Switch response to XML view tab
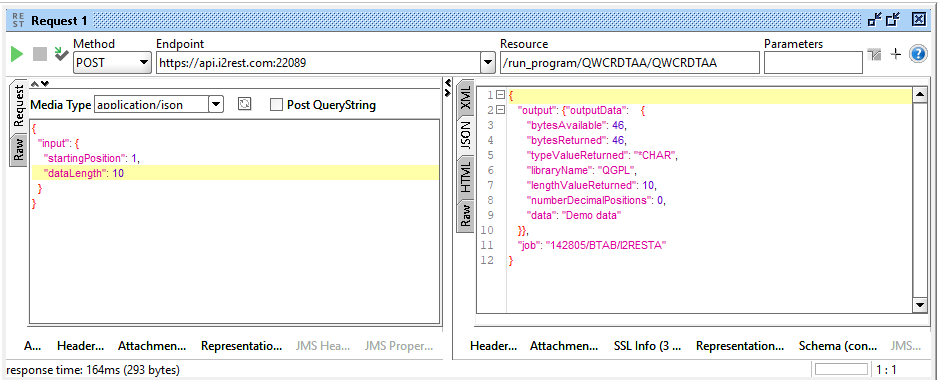 (x=465, y=98)
